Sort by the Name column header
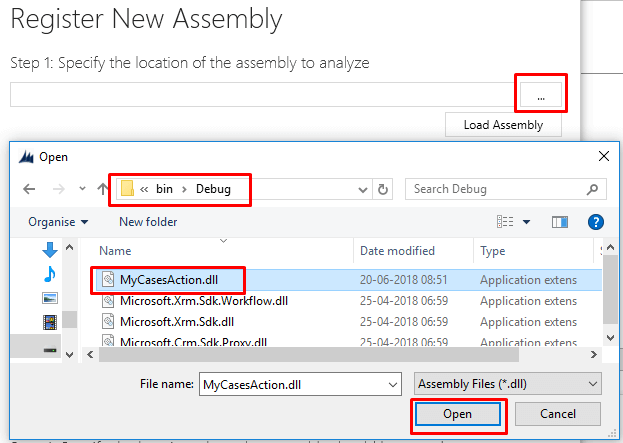Image resolution: width=623 pixels, height=443 pixels. pos(115,251)
